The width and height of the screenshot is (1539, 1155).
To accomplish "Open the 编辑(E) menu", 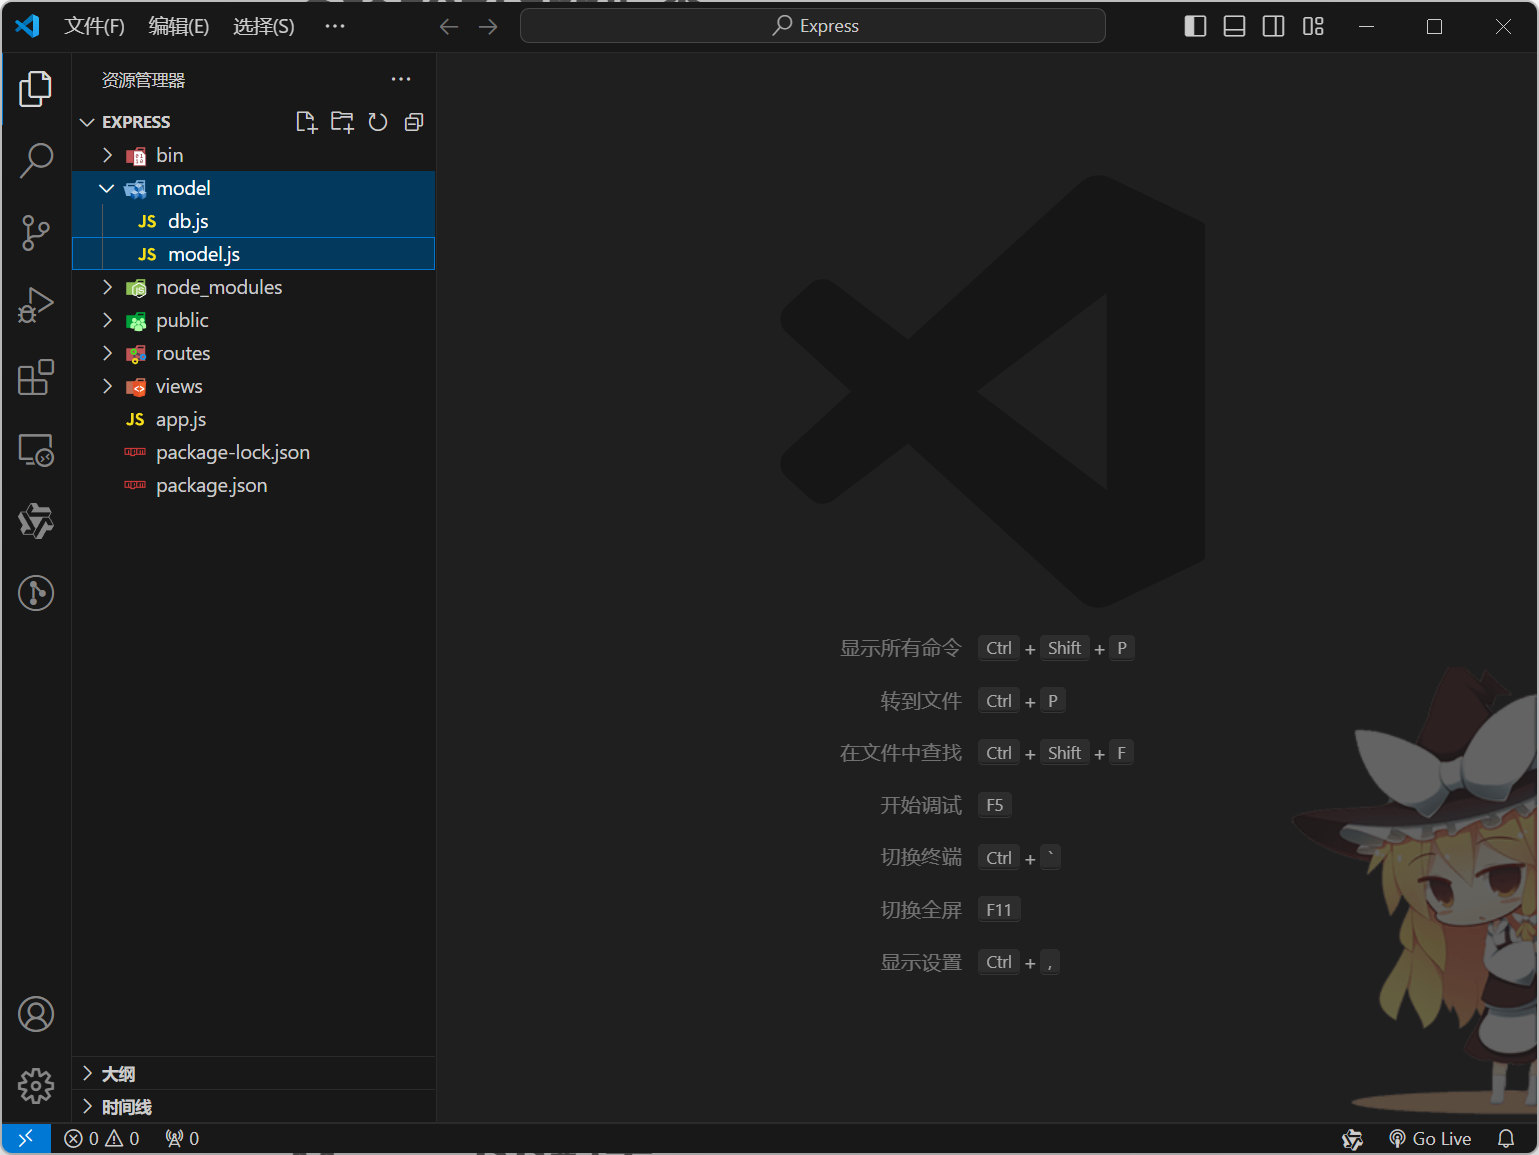I will (179, 26).
